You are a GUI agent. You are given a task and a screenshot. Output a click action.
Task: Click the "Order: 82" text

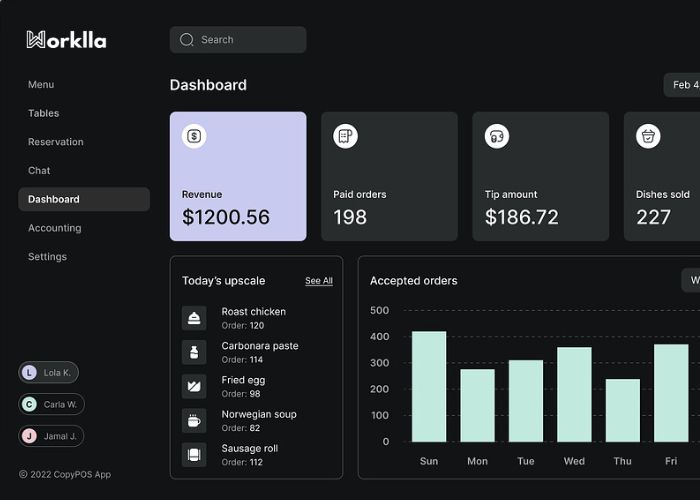pos(241,428)
